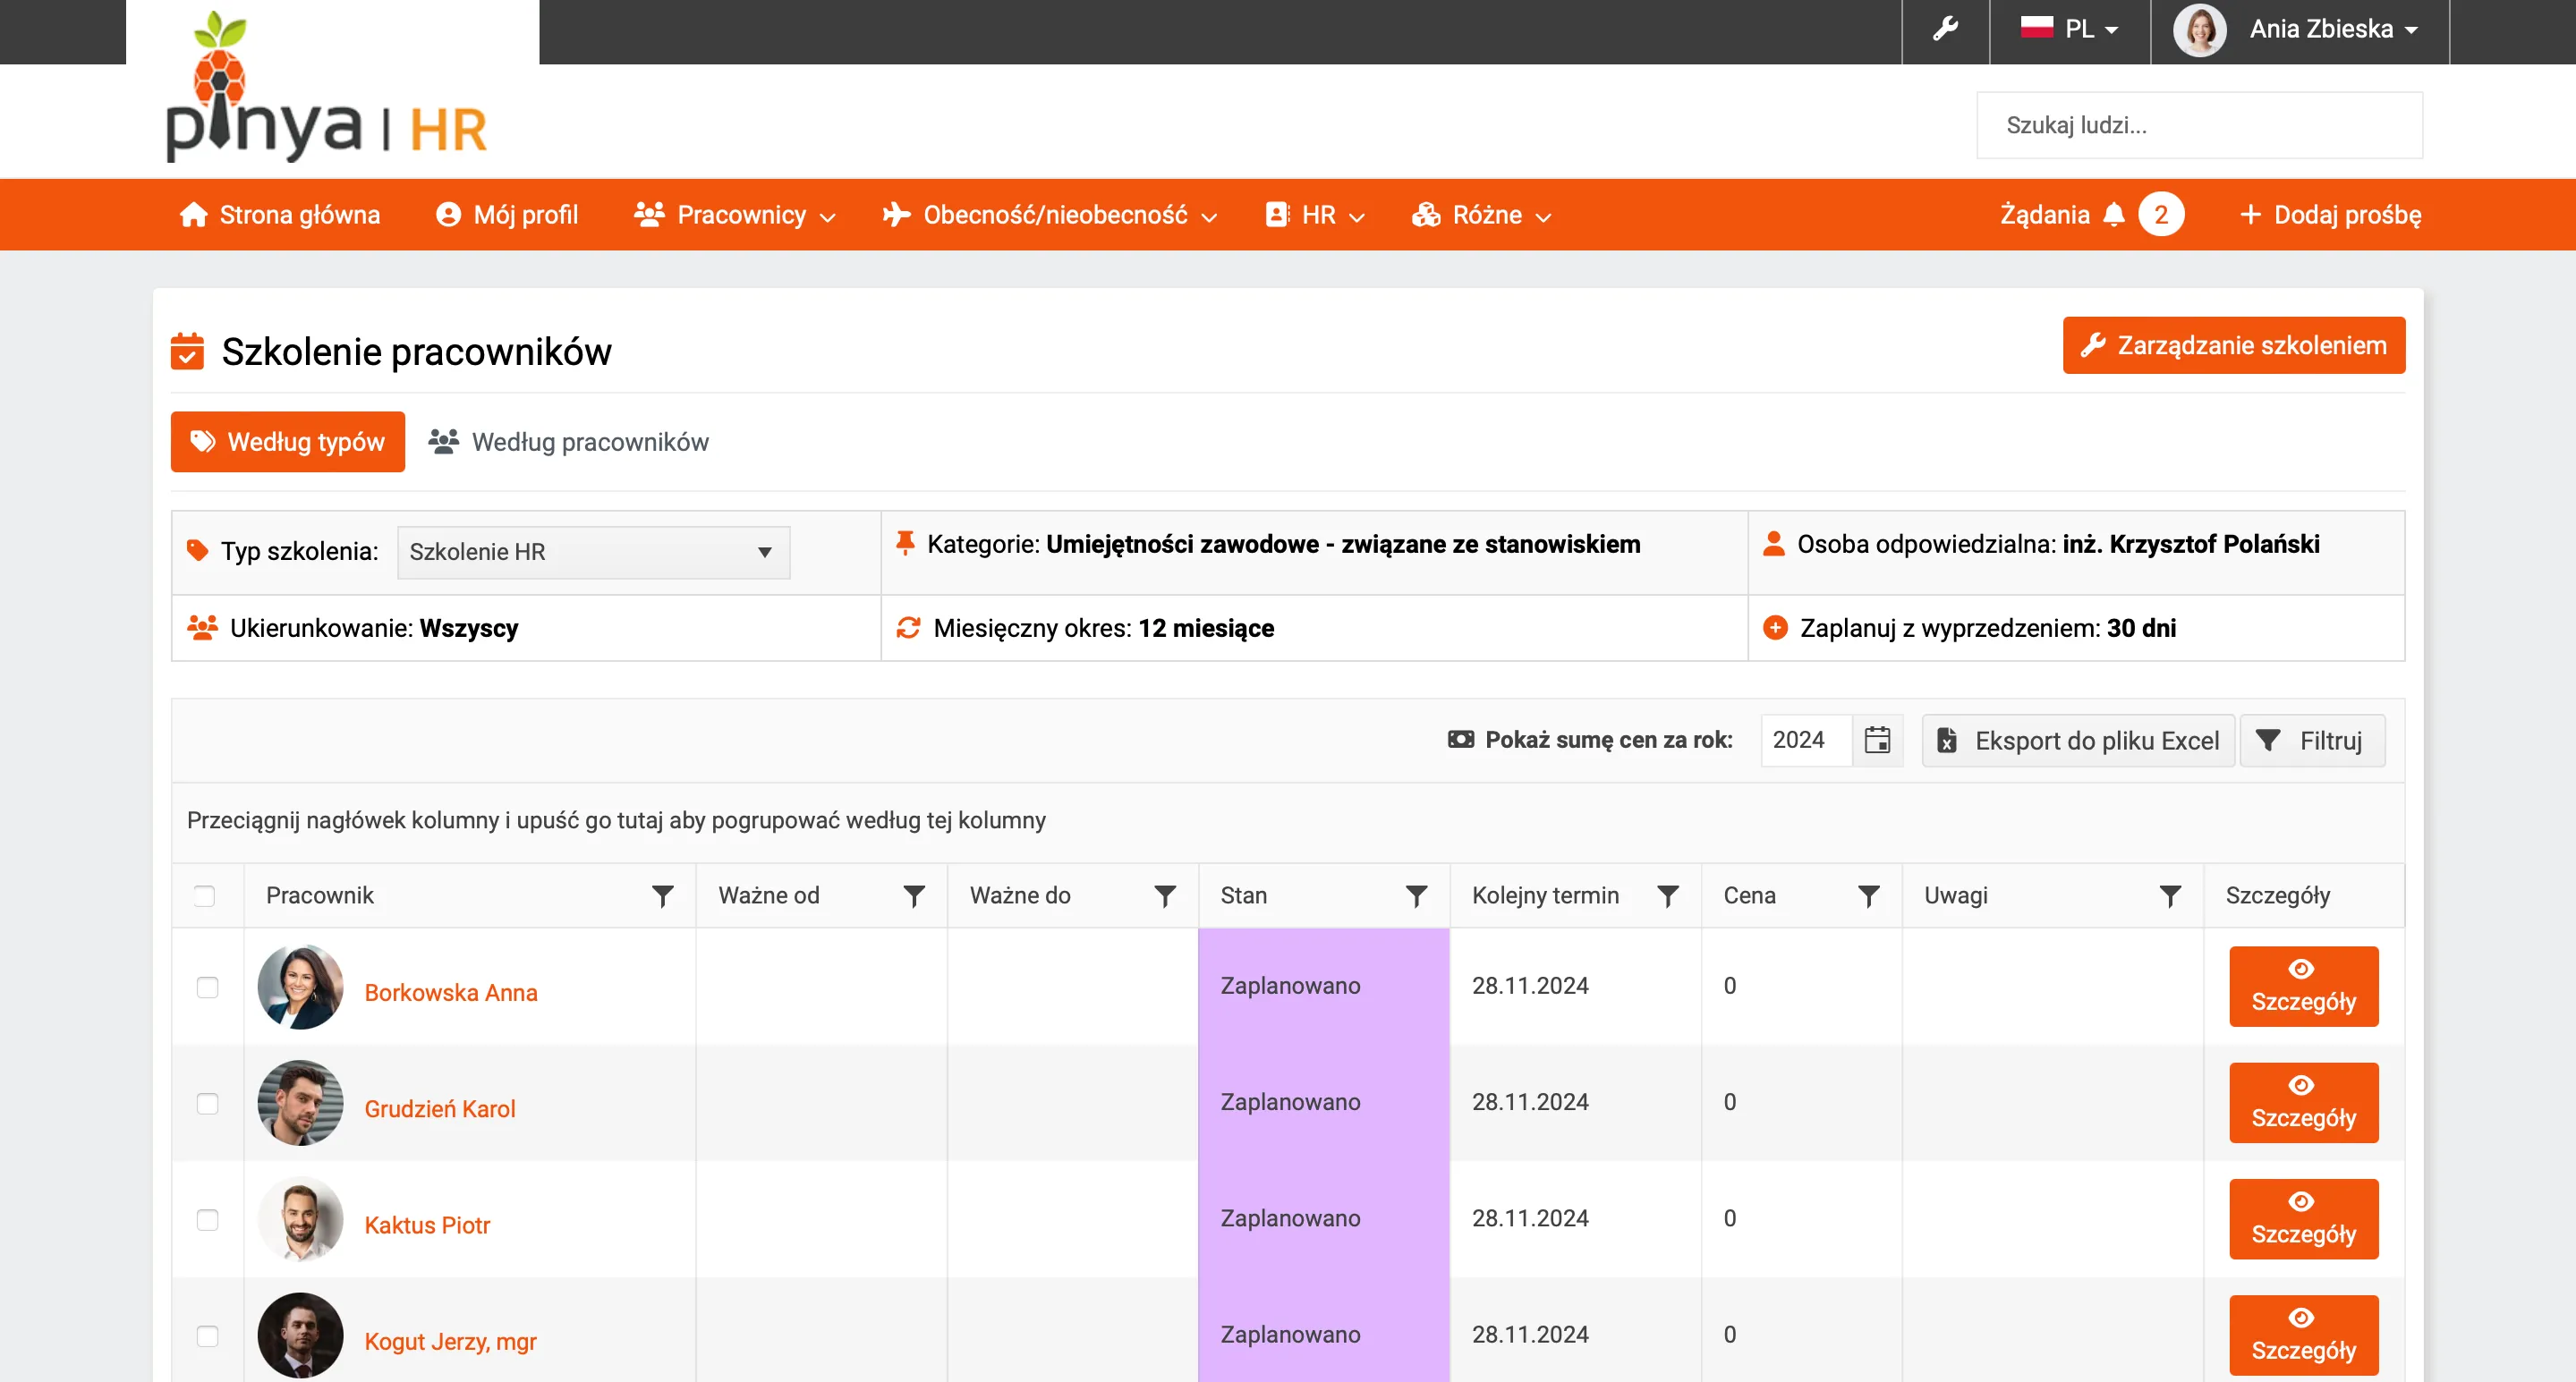Check the box for Borkowska Anna
2576x1382 pixels.
207,987
